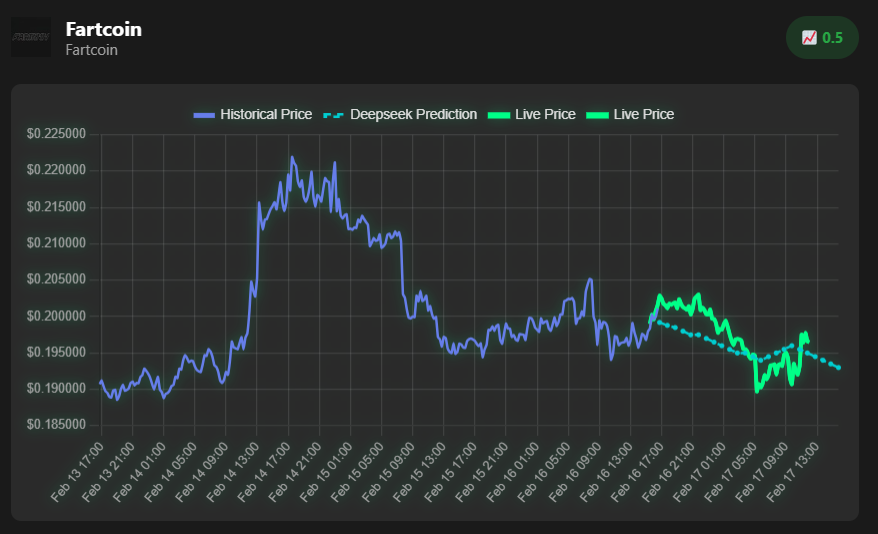Click the Feb 16 01:00 axis label

[x=513, y=472]
